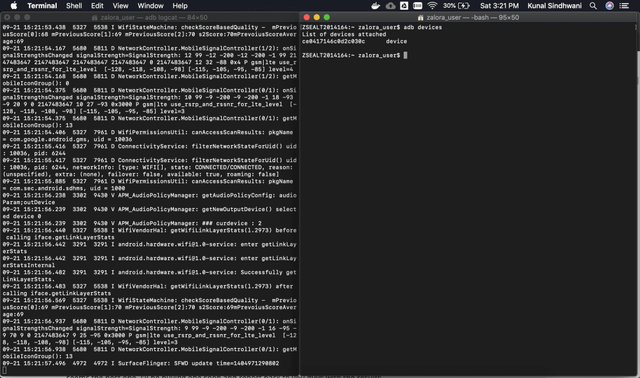Open the Notification Center list icon
The width and height of the screenshot is (640, 378).
click(x=624, y=6)
